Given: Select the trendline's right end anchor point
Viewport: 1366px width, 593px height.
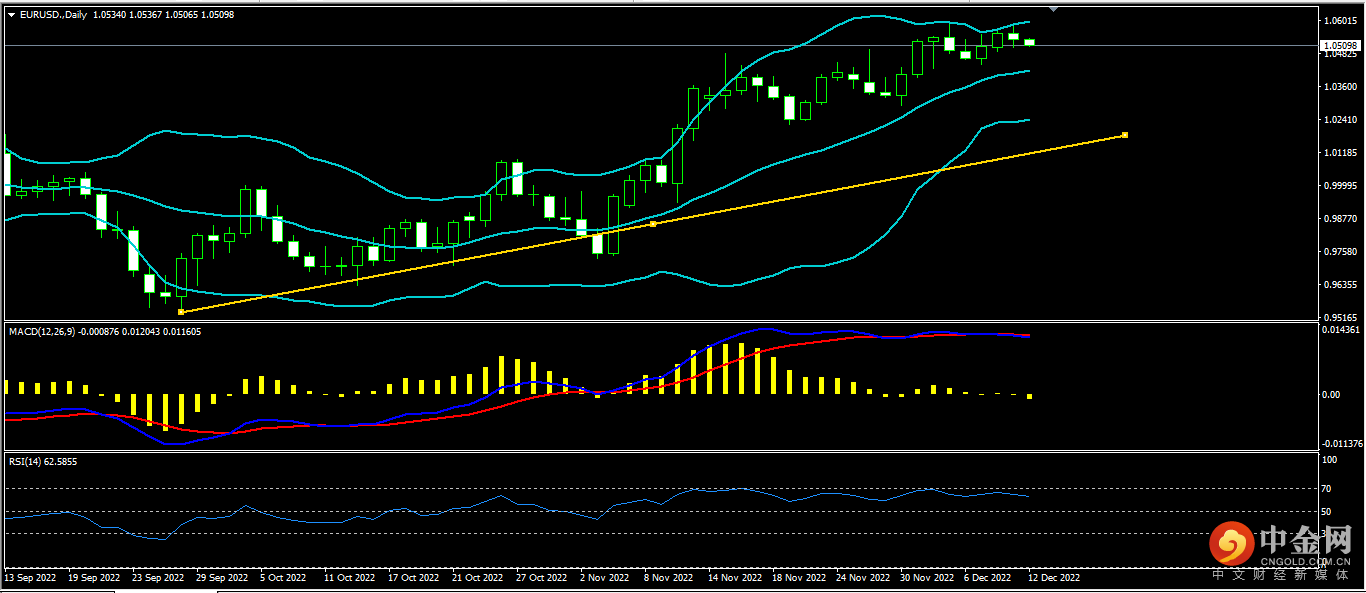Looking at the screenshot, I should (1125, 135).
